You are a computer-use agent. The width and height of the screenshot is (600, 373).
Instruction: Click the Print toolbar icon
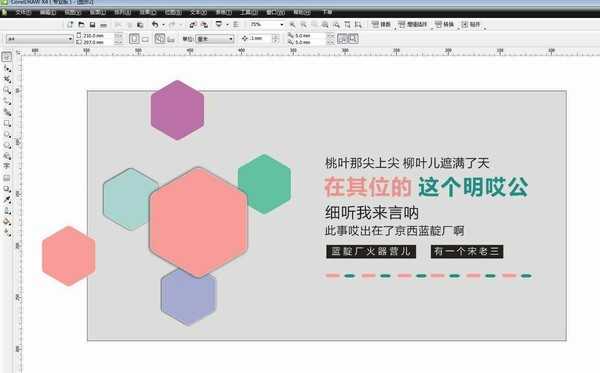point(103,24)
